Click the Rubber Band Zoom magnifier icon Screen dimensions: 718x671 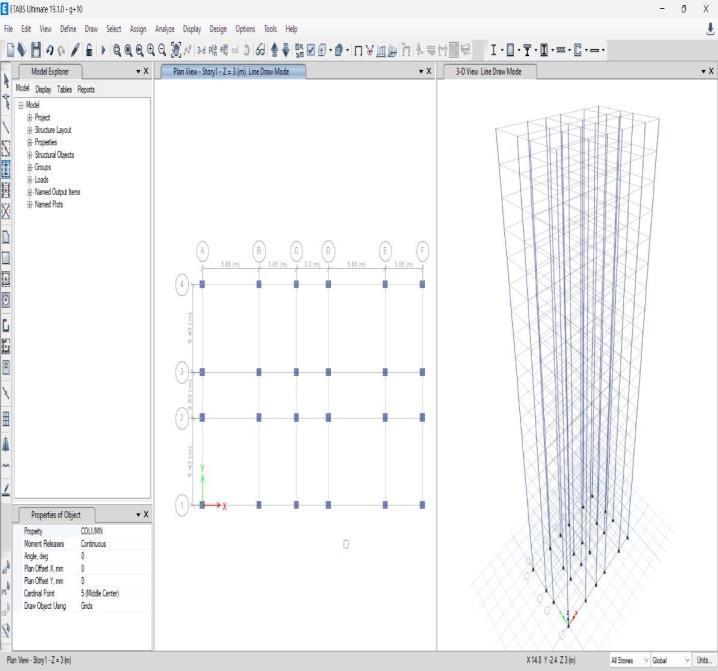tap(117, 49)
